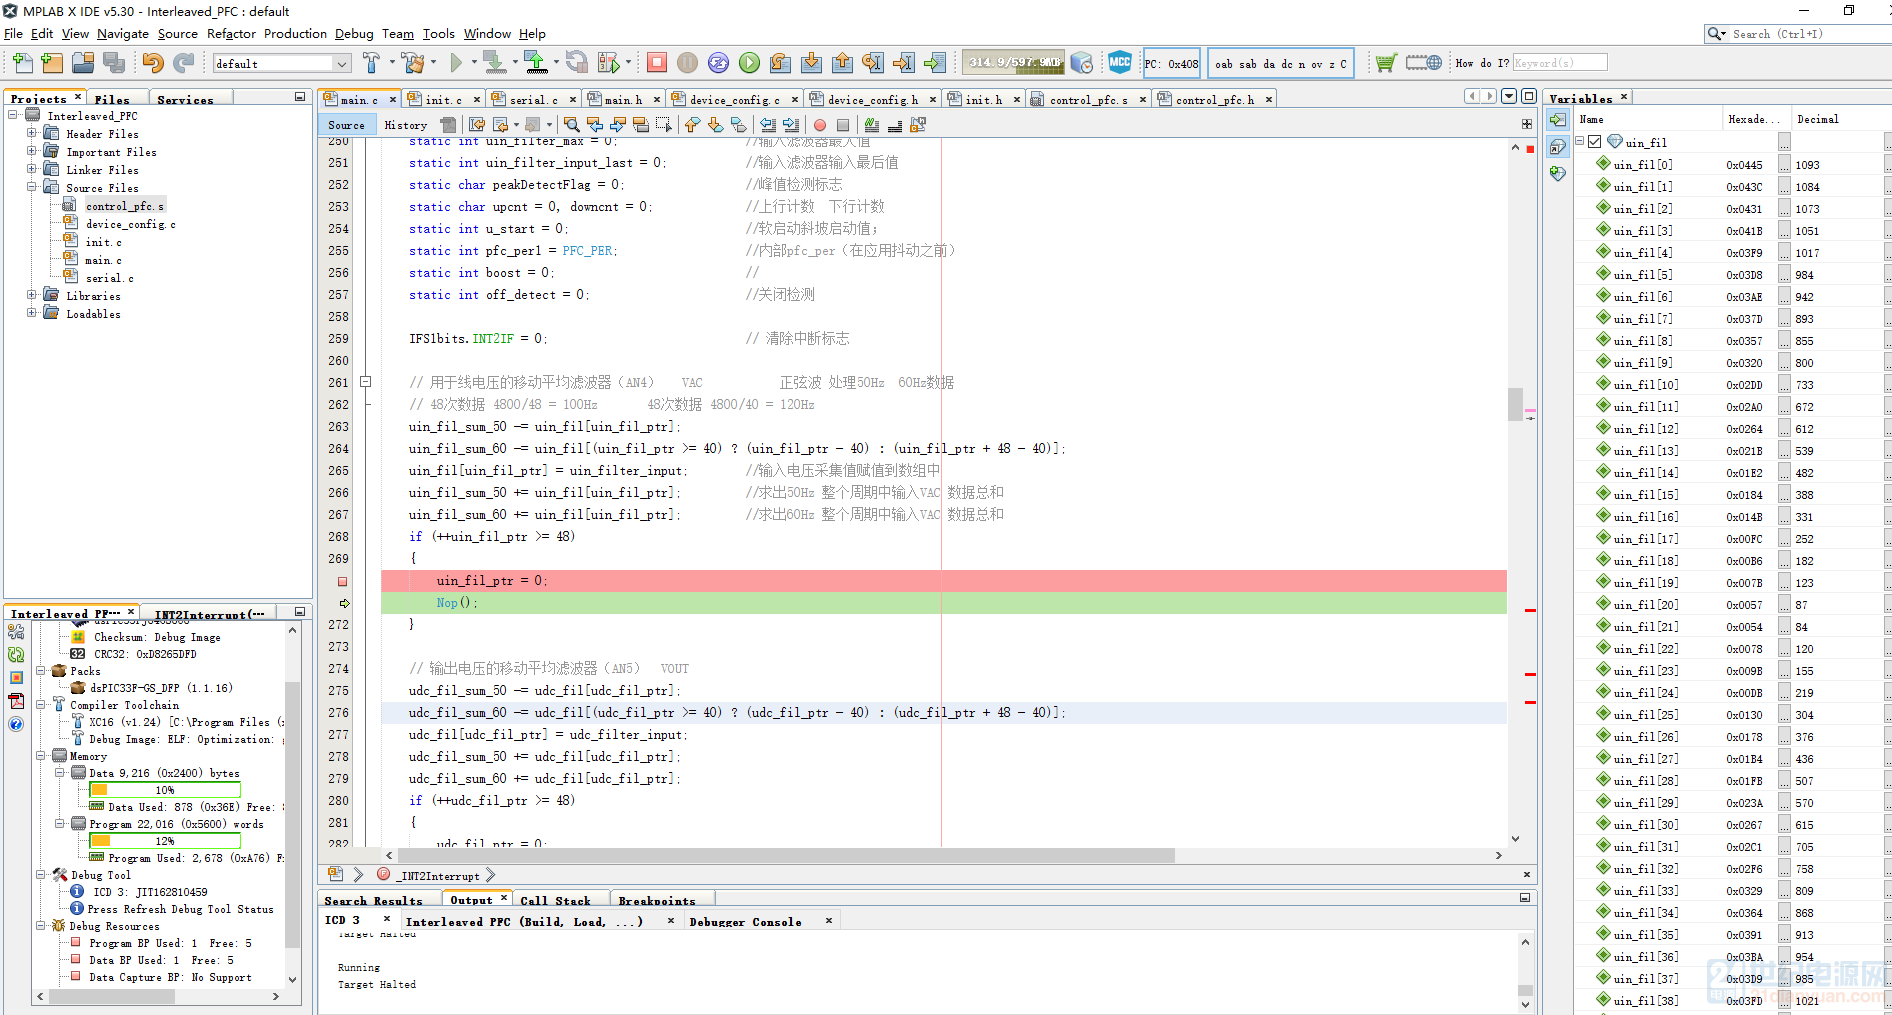
Task: Uncheck the uin_fil variable checkbox
Action: [x=1595, y=142]
